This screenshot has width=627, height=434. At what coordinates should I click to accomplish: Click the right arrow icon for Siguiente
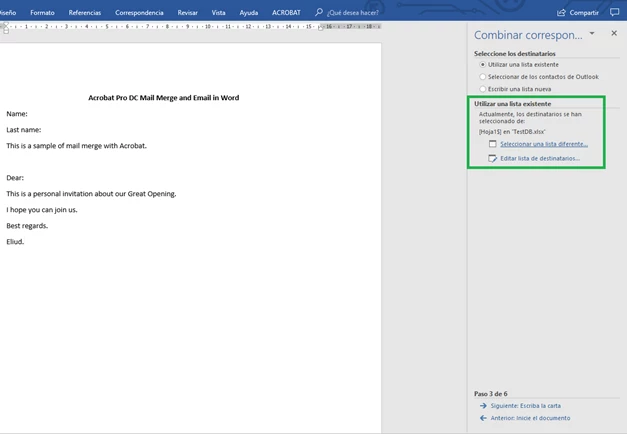point(483,406)
